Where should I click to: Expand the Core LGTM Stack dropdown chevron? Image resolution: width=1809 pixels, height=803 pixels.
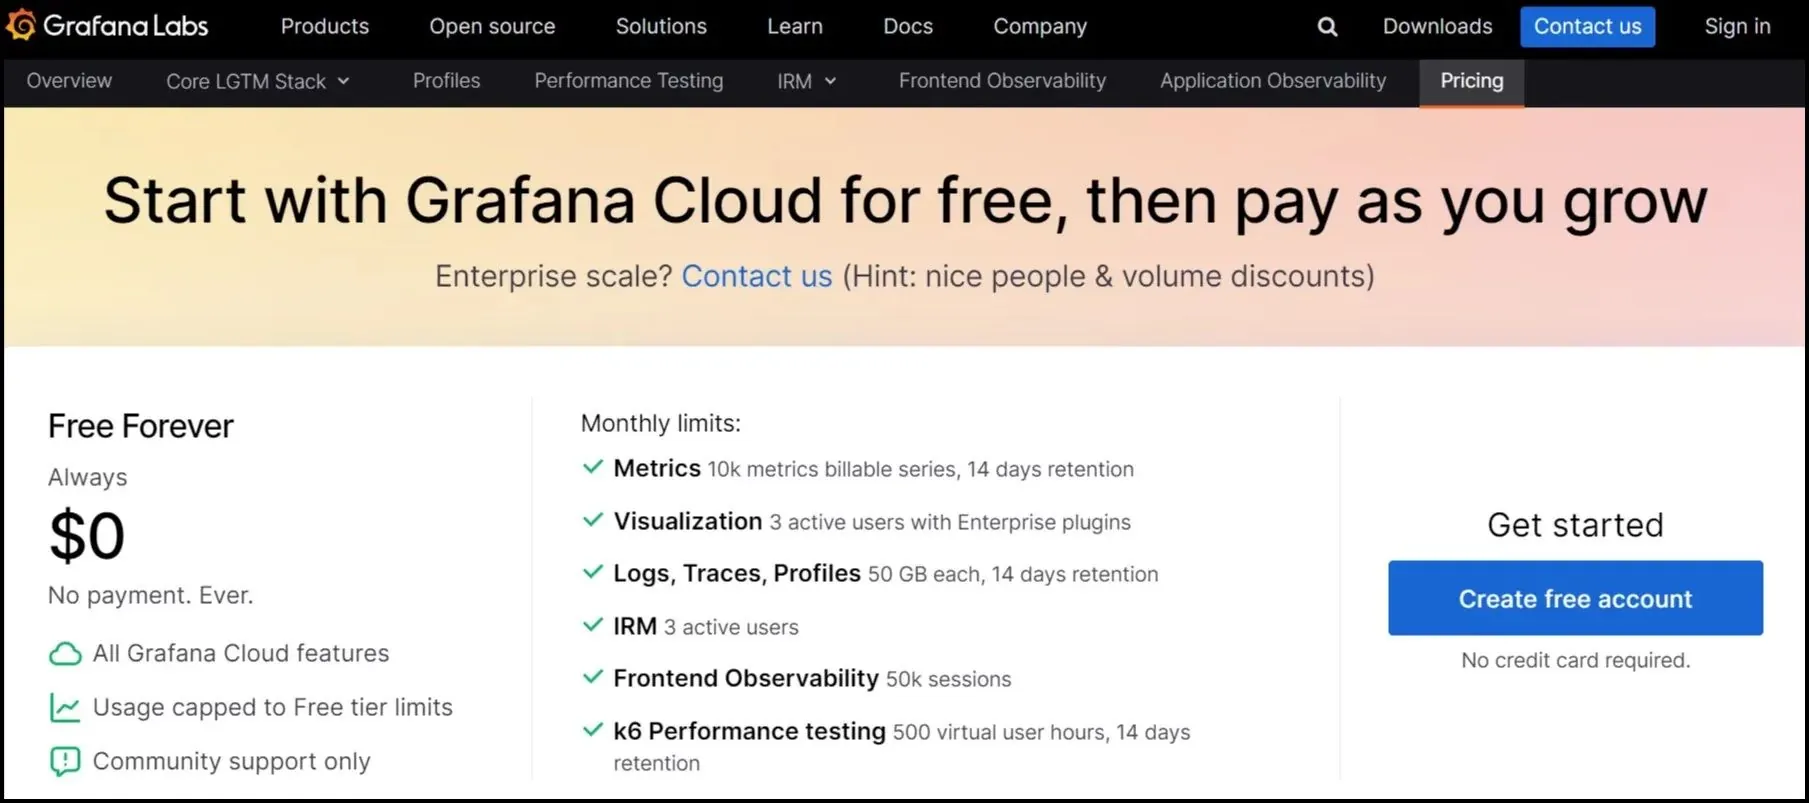pyautogui.click(x=343, y=81)
